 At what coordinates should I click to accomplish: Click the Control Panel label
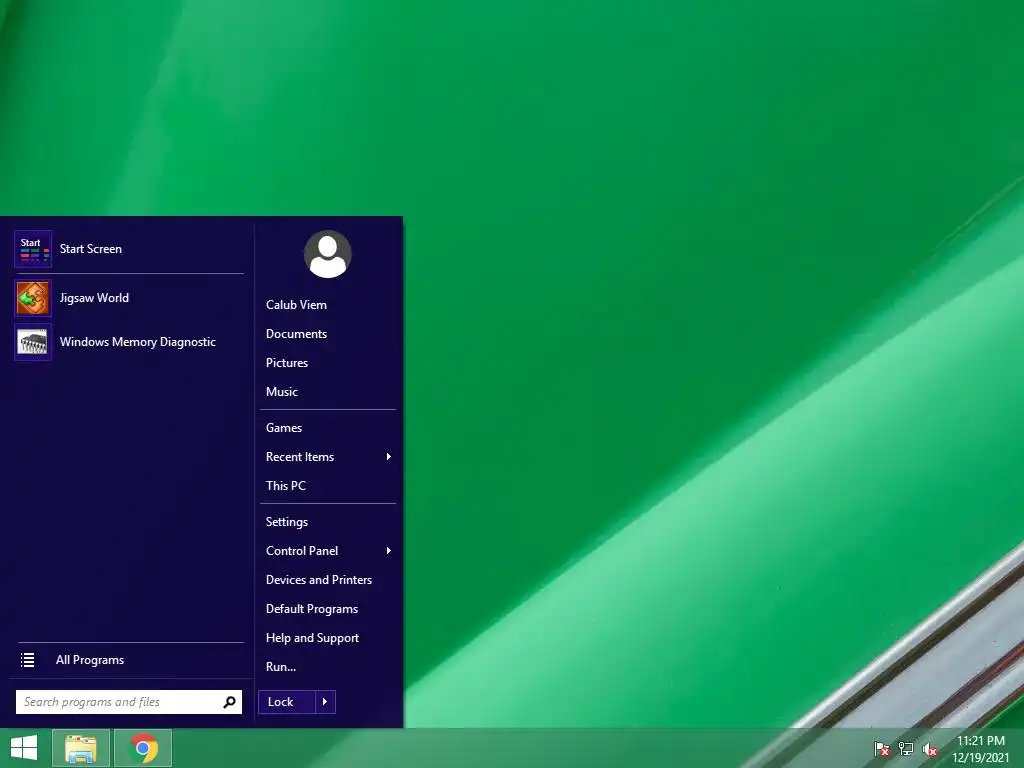coord(302,551)
